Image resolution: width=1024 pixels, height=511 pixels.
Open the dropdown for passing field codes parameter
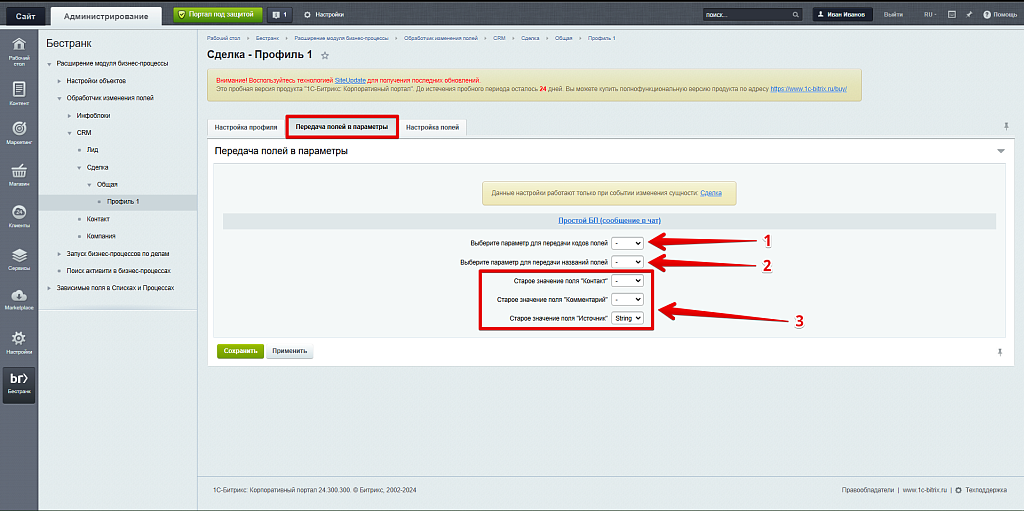(628, 243)
